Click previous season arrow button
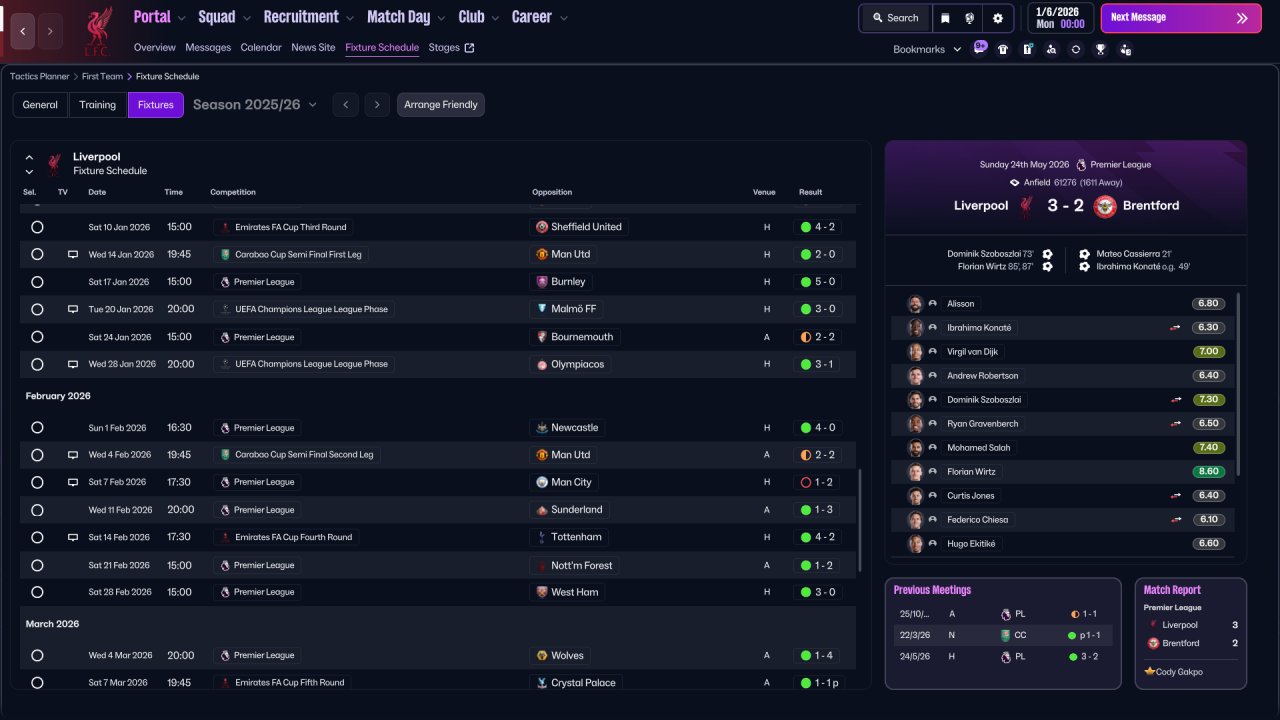The image size is (1280, 720). pos(345,105)
